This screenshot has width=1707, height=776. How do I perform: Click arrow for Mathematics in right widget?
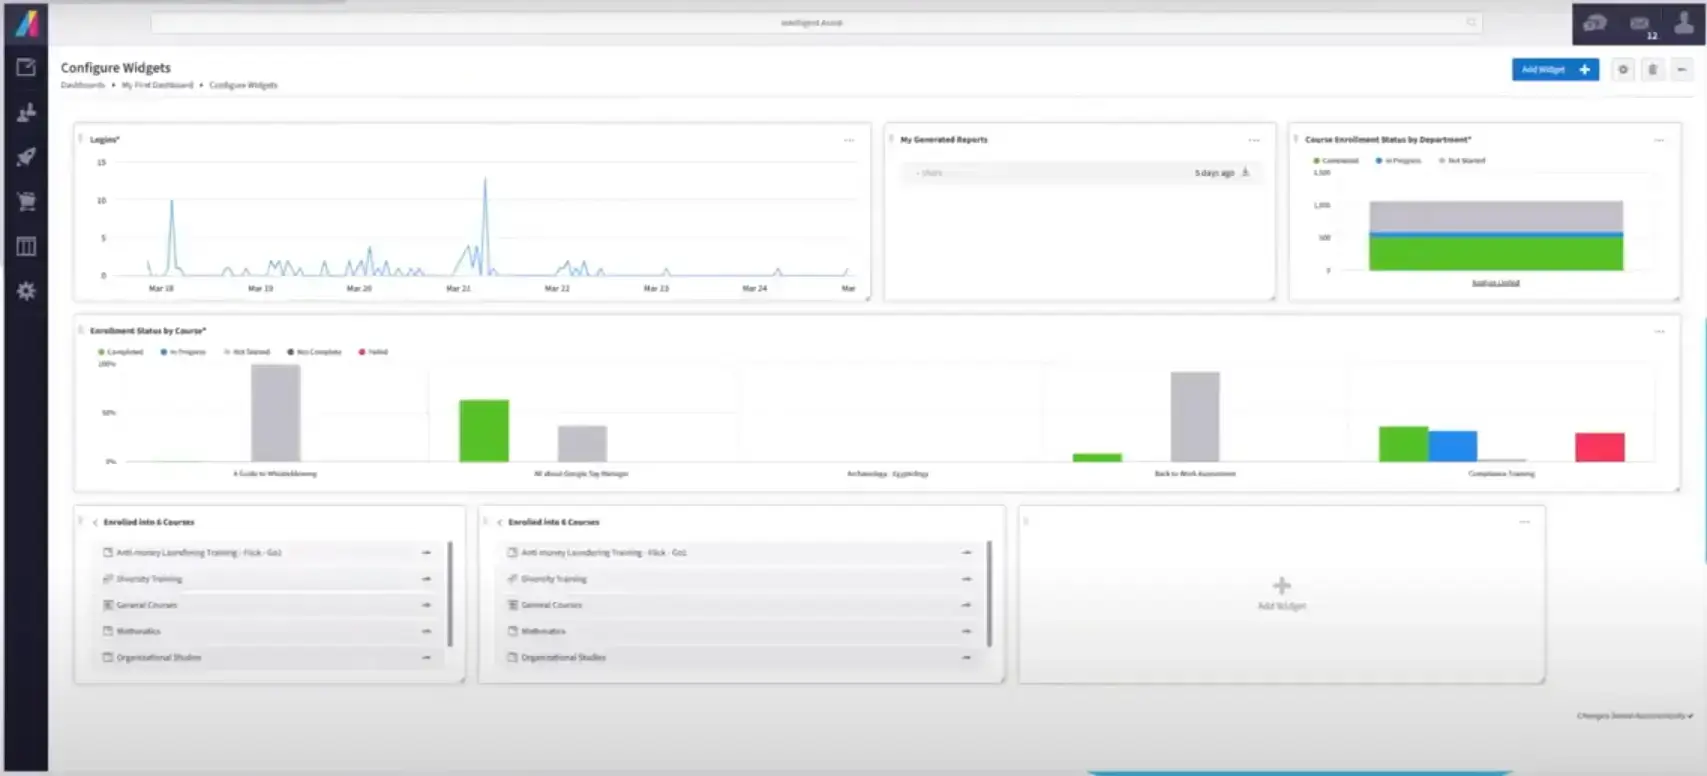point(966,631)
